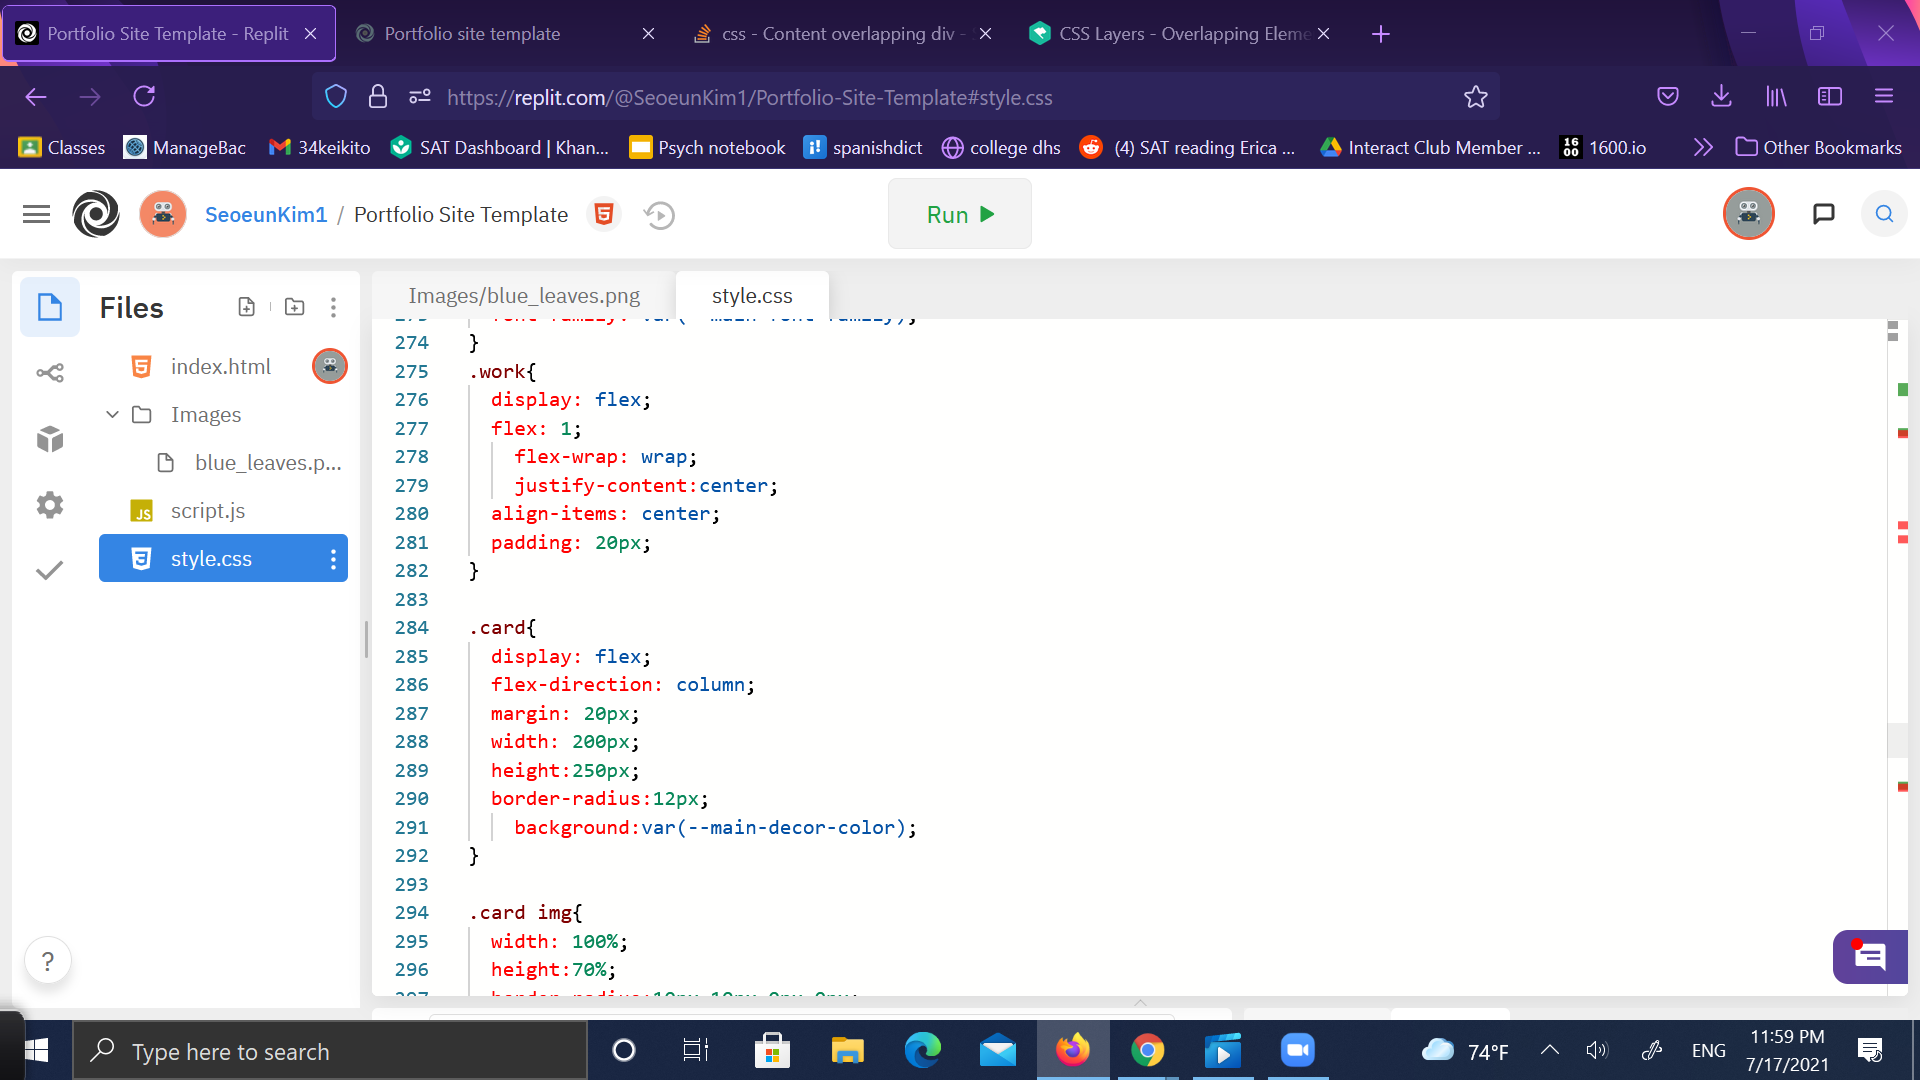Screen dimensions: 1920x1080
Task: Open the version control sidebar icon
Action: pos(50,373)
